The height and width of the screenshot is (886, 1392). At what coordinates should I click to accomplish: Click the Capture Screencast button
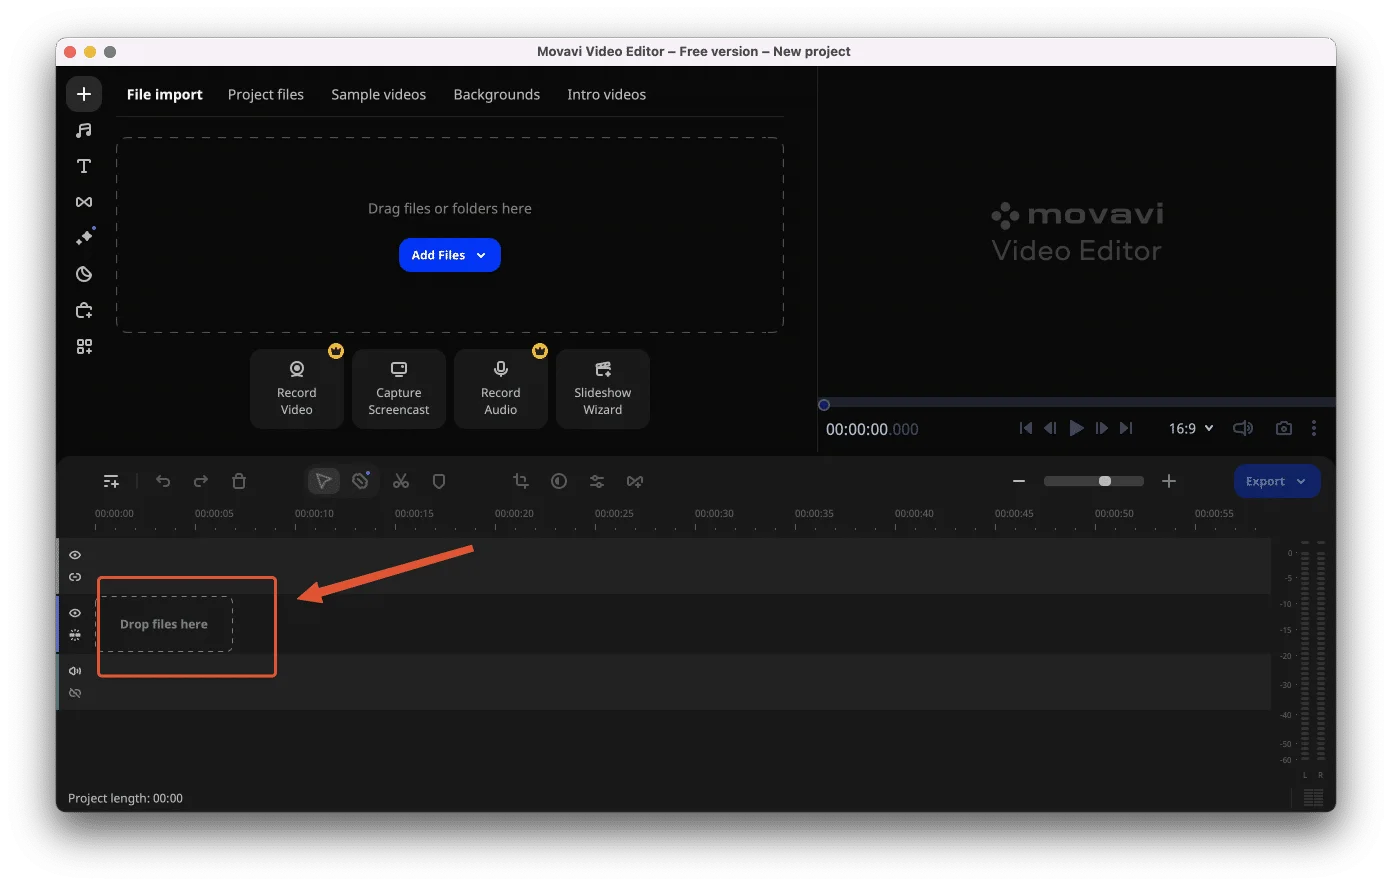[398, 389]
